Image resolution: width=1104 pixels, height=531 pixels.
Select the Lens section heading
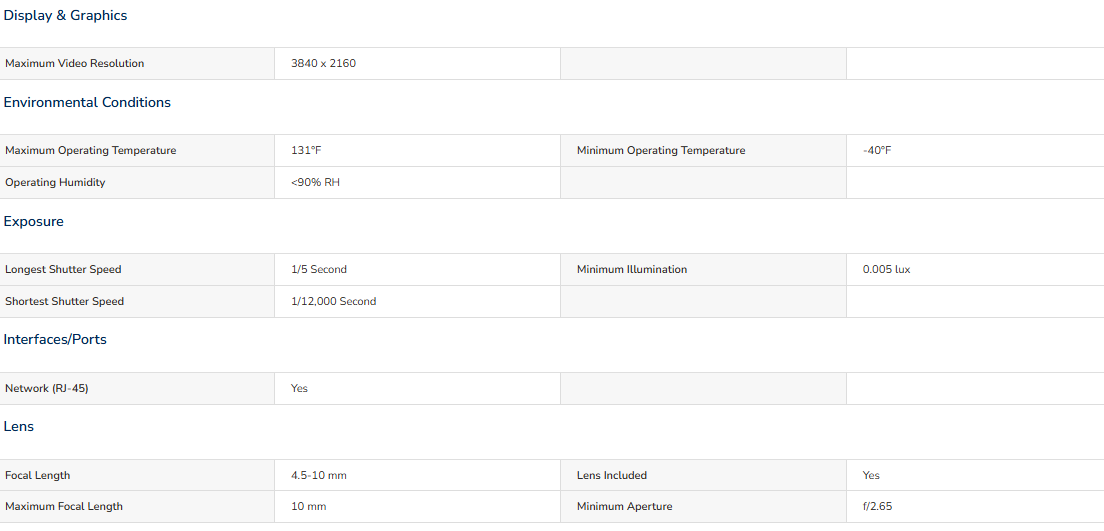[19, 427]
